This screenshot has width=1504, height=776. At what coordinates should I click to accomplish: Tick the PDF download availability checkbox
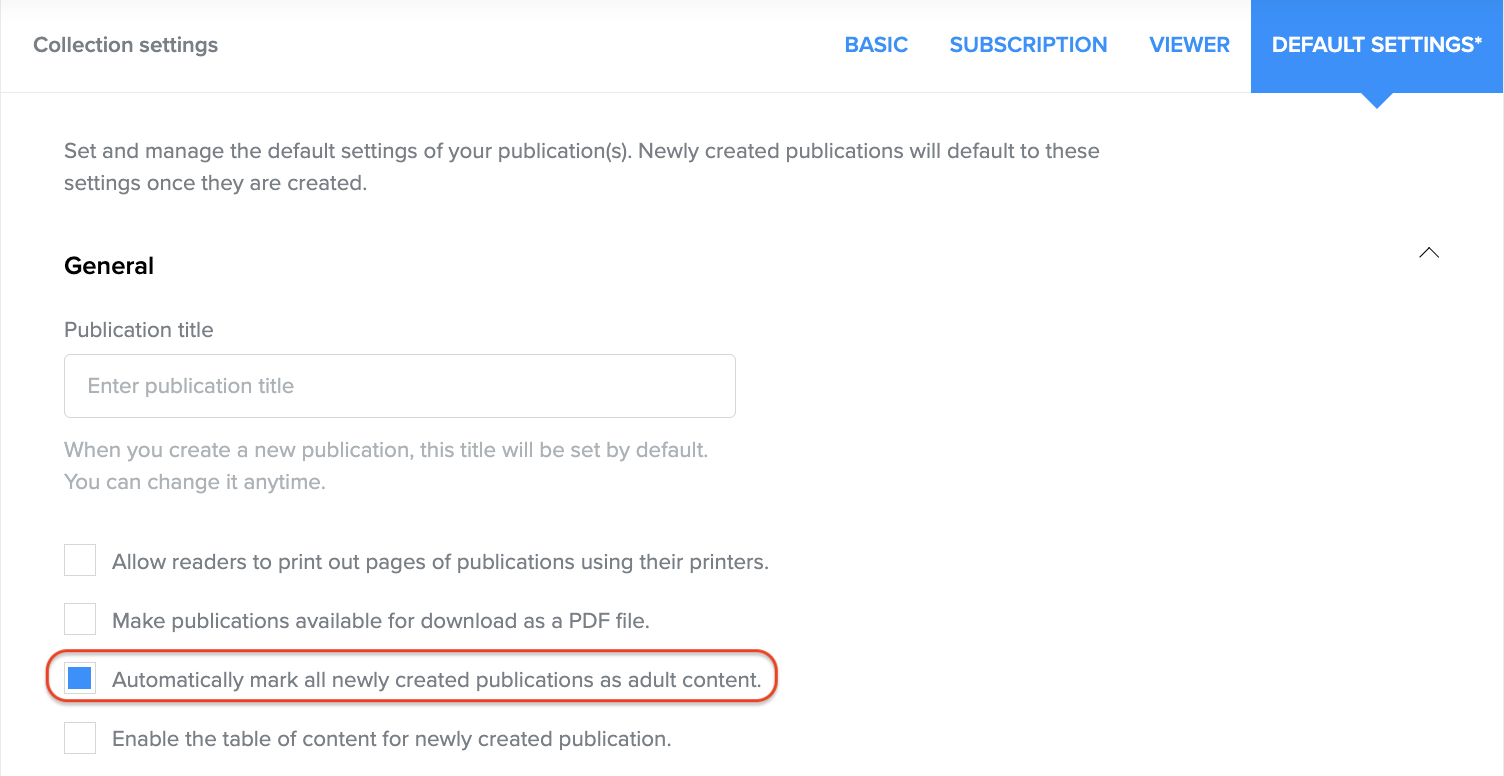pos(80,620)
